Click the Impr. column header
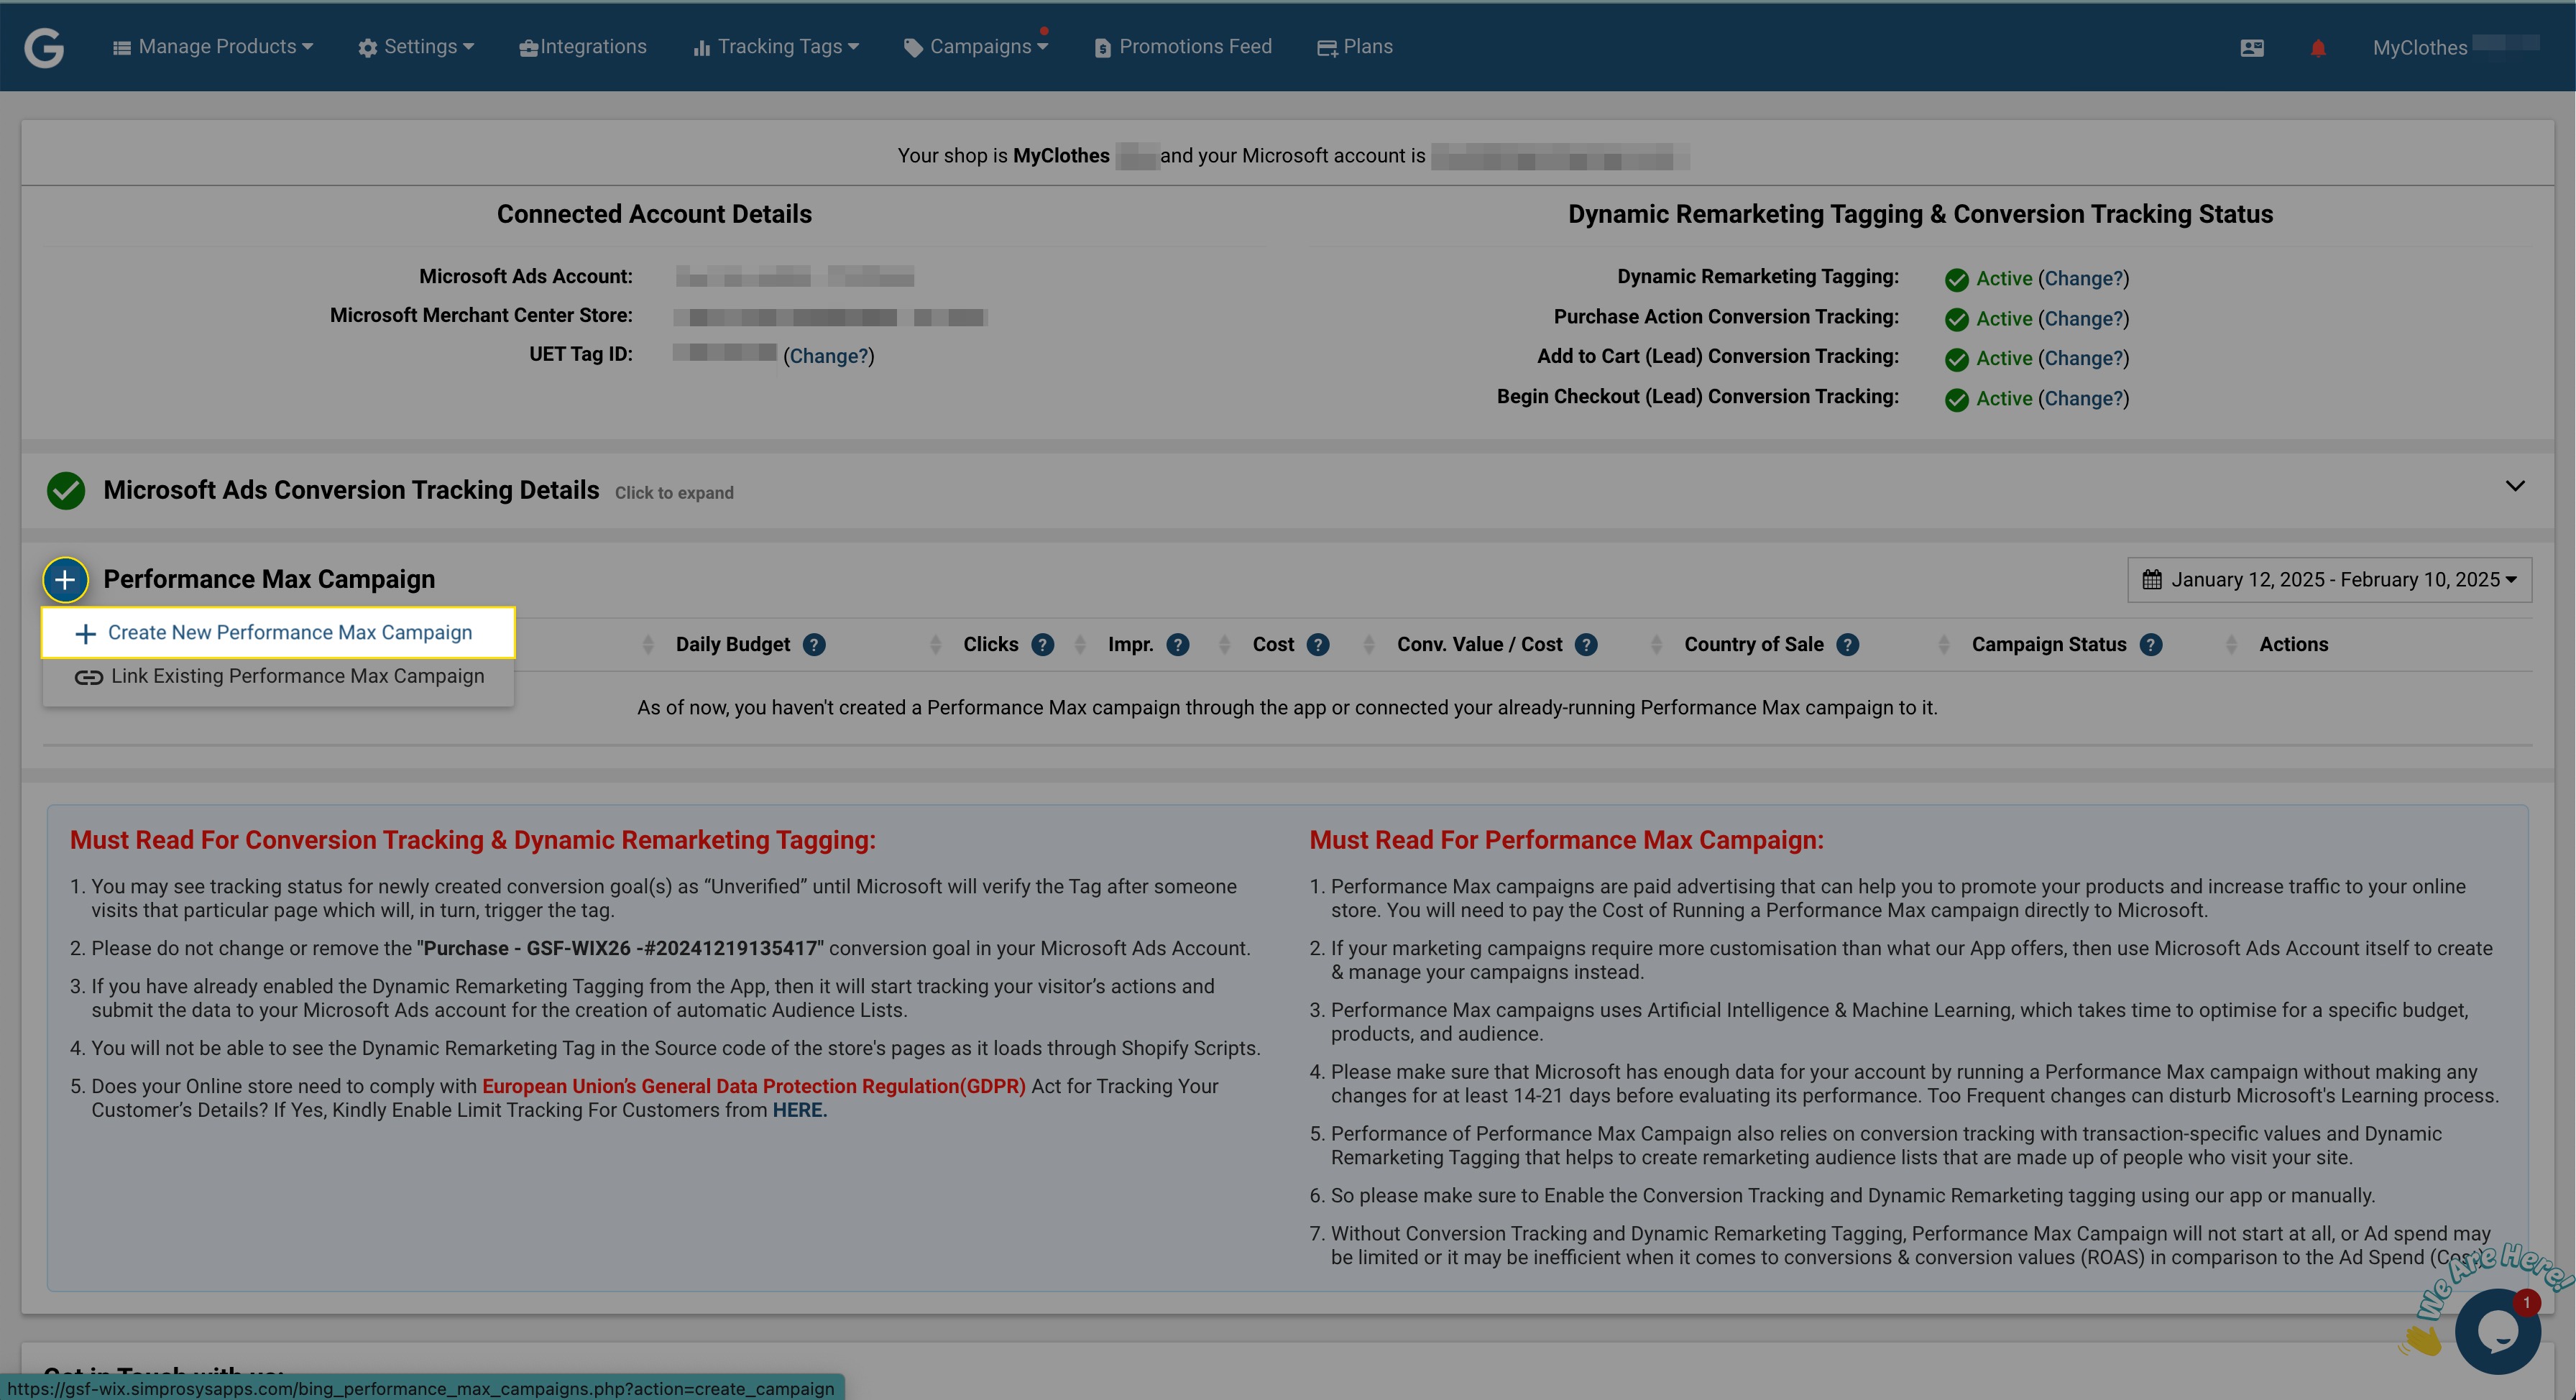 tap(1130, 645)
